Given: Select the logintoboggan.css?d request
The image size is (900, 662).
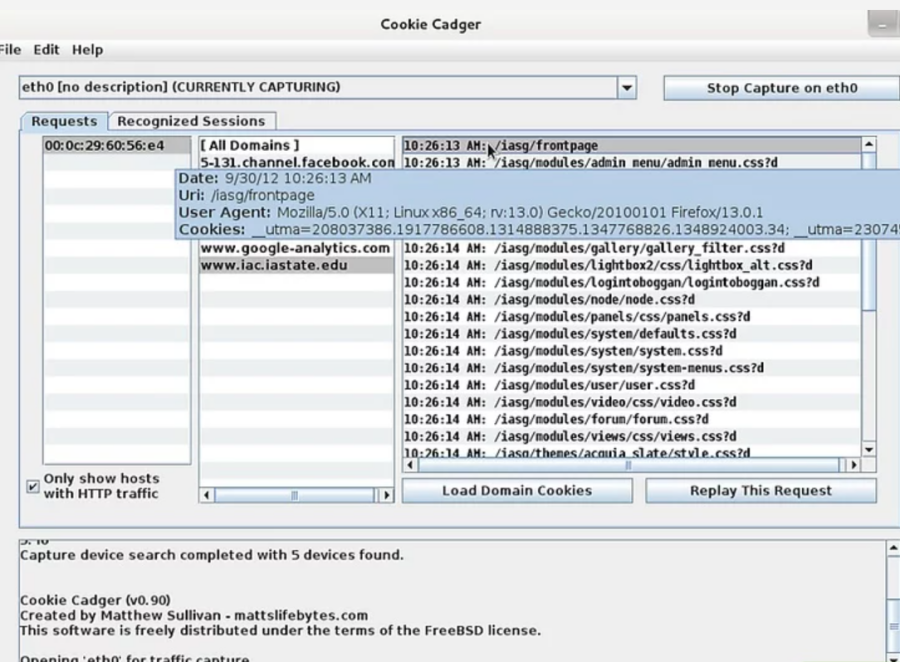Looking at the screenshot, I should click(x=631, y=282).
